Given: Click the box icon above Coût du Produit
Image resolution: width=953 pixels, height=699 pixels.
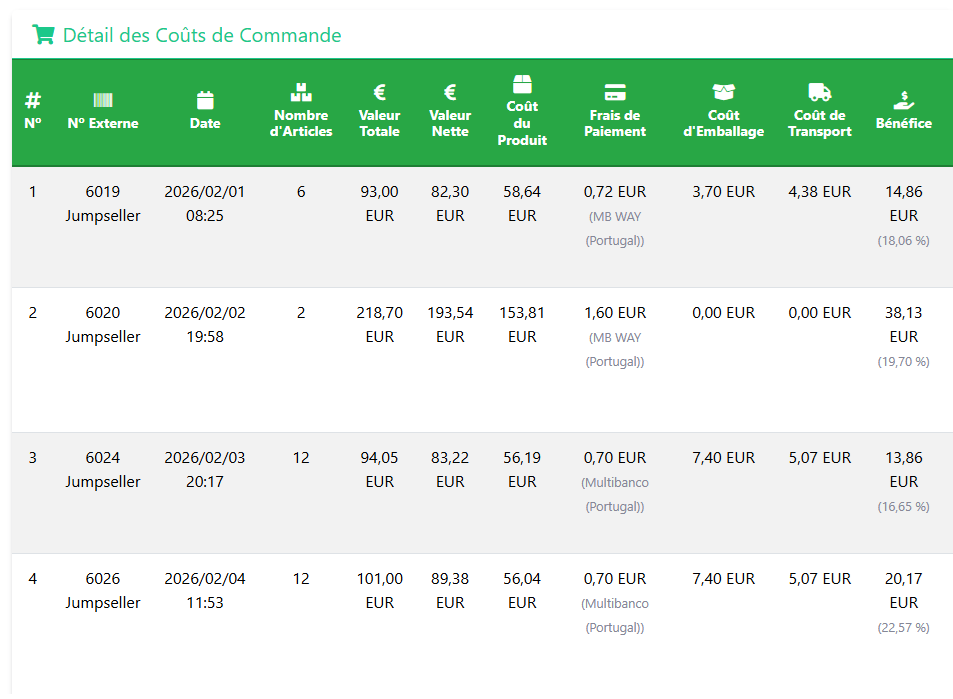Looking at the screenshot, I should click(x=522, y=83).
